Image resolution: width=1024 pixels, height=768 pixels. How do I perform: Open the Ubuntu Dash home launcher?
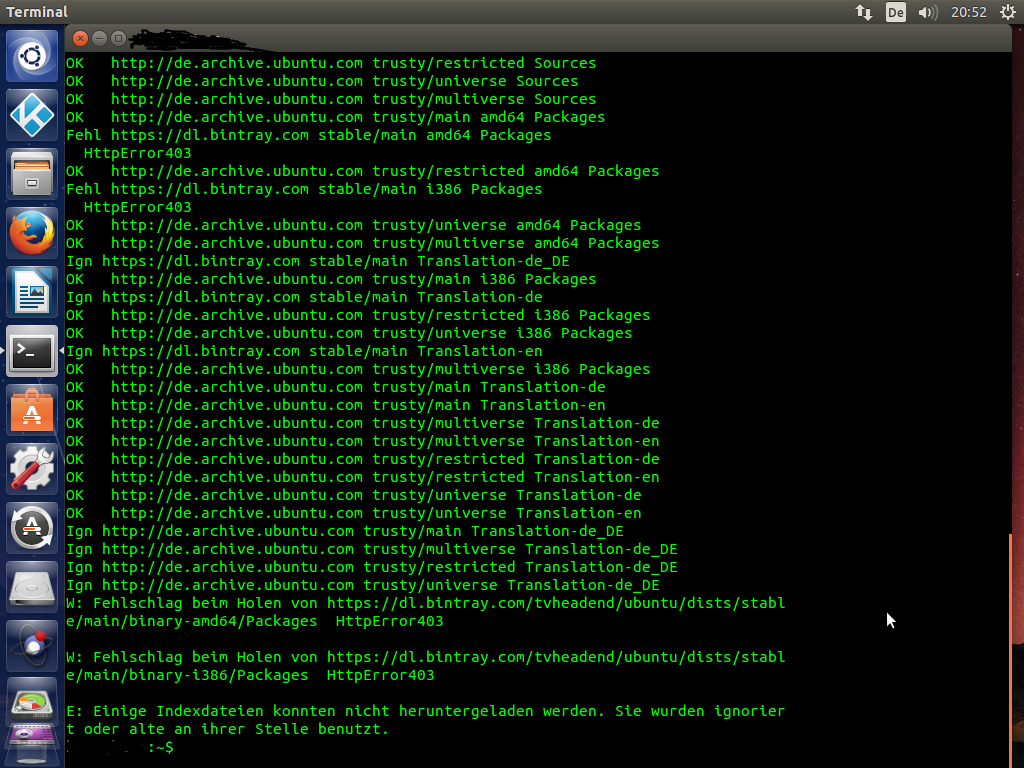click(x=32, y=56)
